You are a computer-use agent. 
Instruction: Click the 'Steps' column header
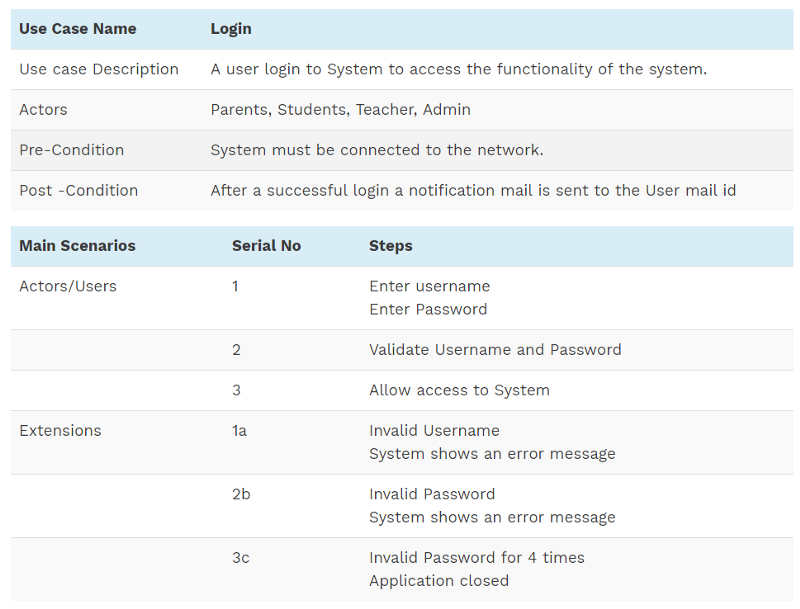tap(390, 245)
